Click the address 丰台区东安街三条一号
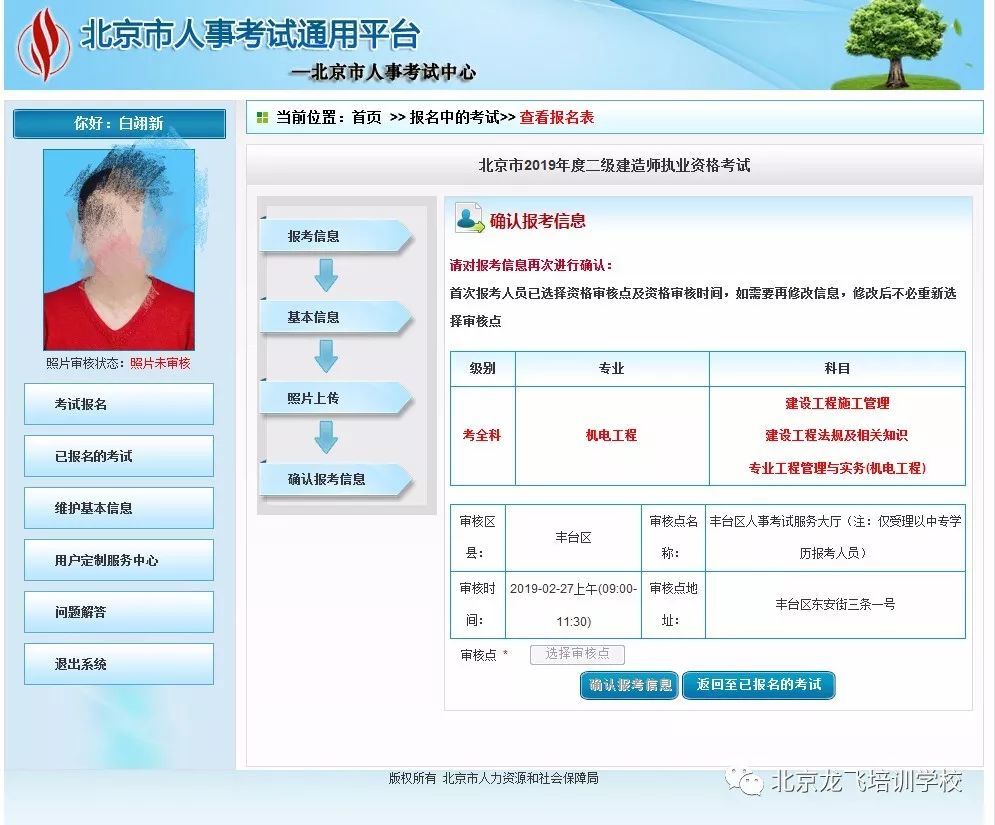995x825 pixels. click(835, 605)
